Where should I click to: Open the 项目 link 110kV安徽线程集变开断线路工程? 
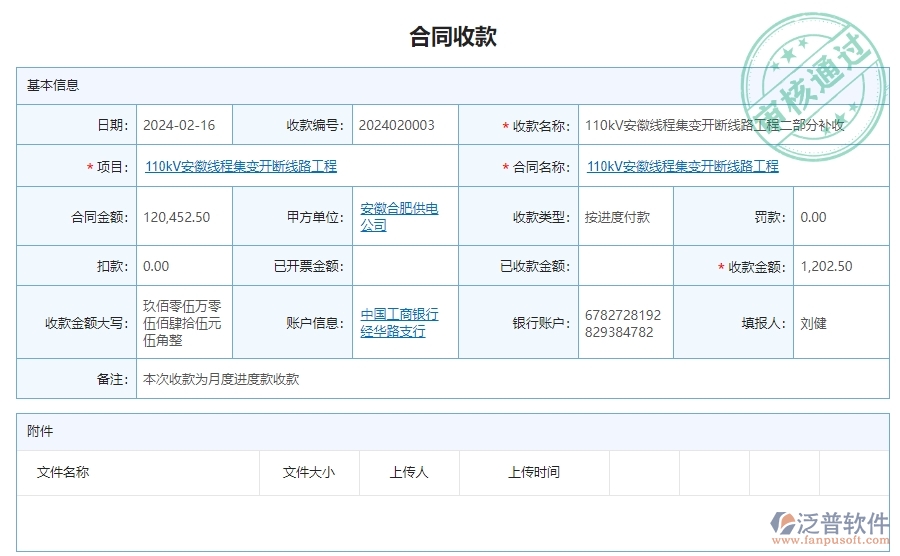[x=241, y=167]
